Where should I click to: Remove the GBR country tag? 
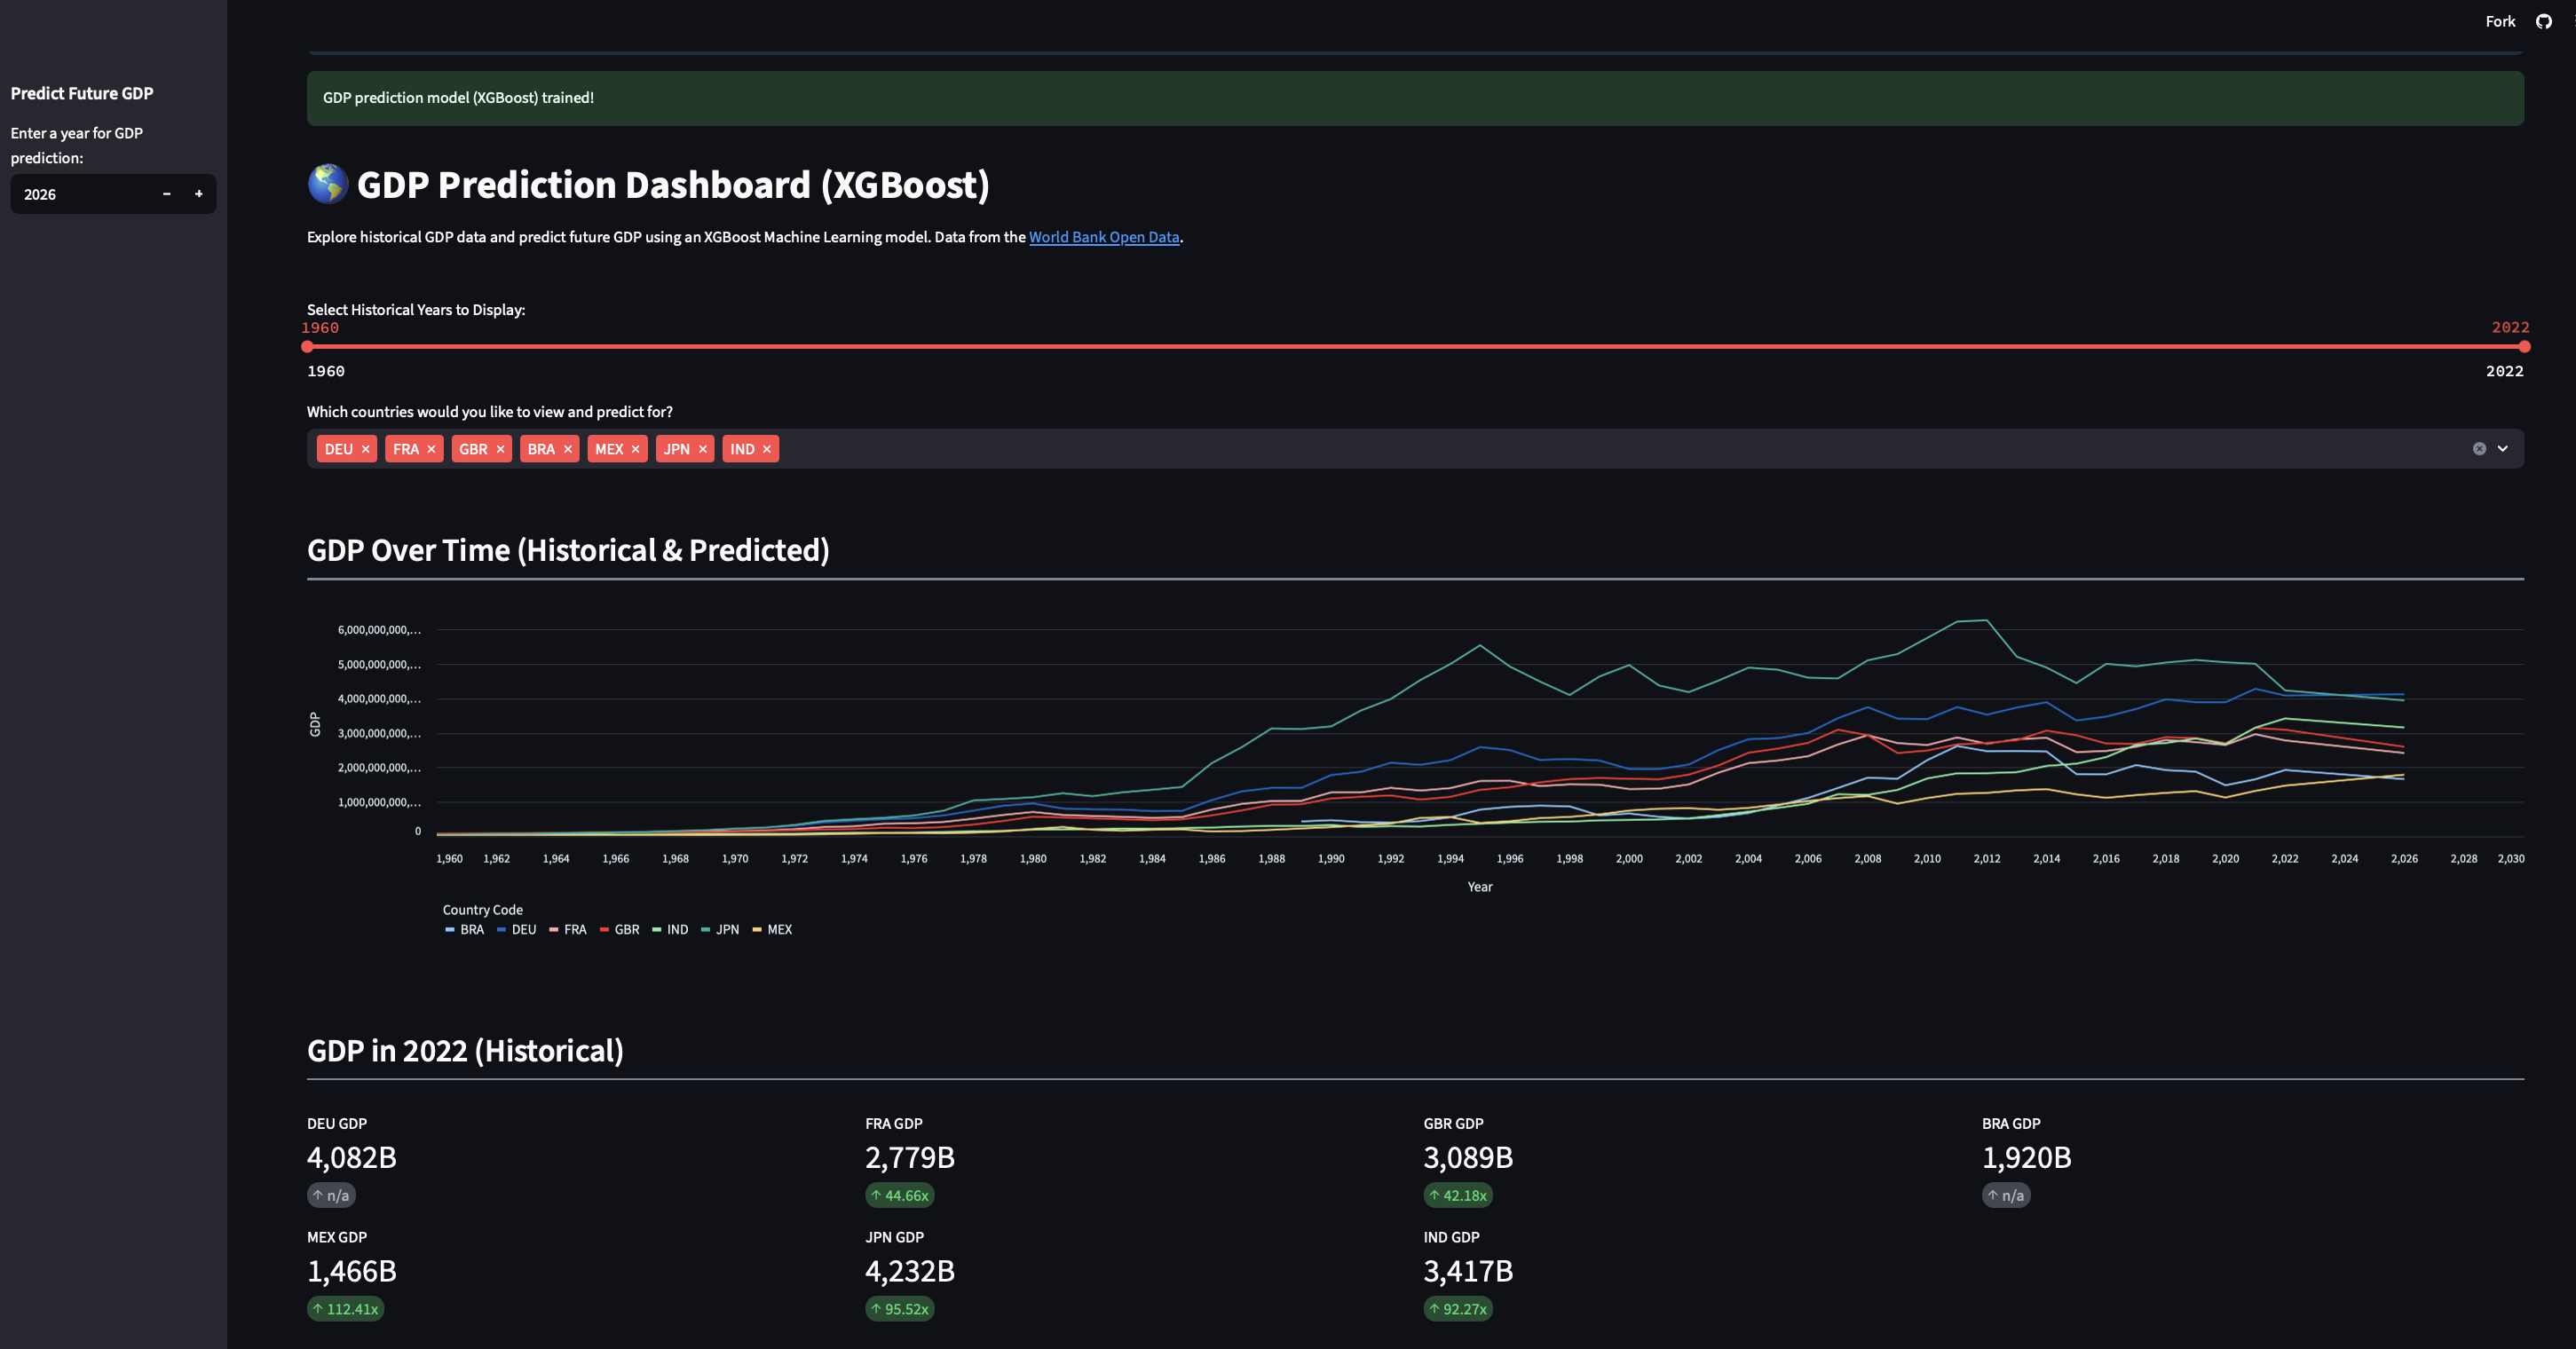pos(500,449)
